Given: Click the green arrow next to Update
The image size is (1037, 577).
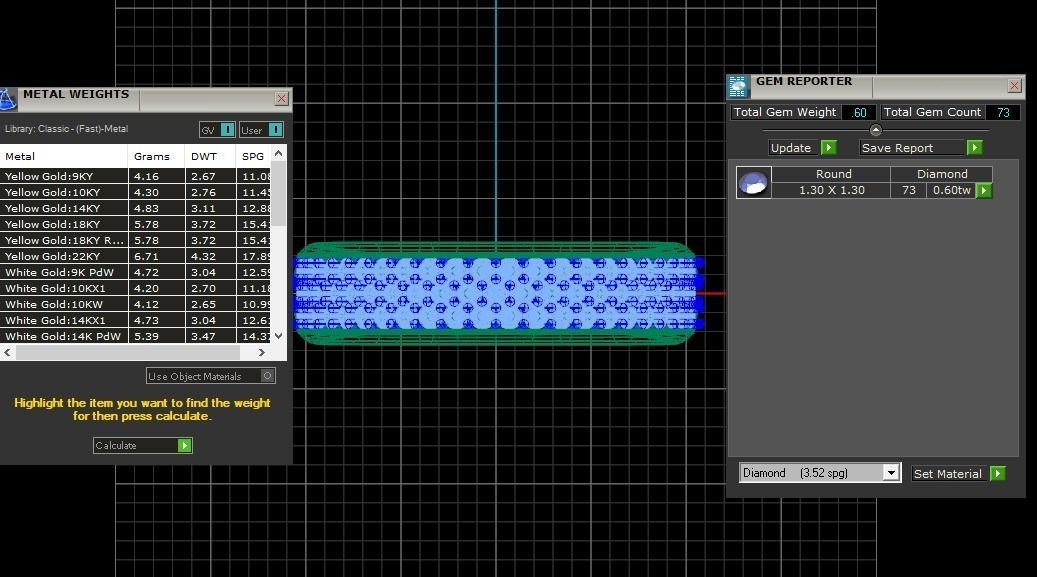Looking at the screenshot, I should pos(829,148).
